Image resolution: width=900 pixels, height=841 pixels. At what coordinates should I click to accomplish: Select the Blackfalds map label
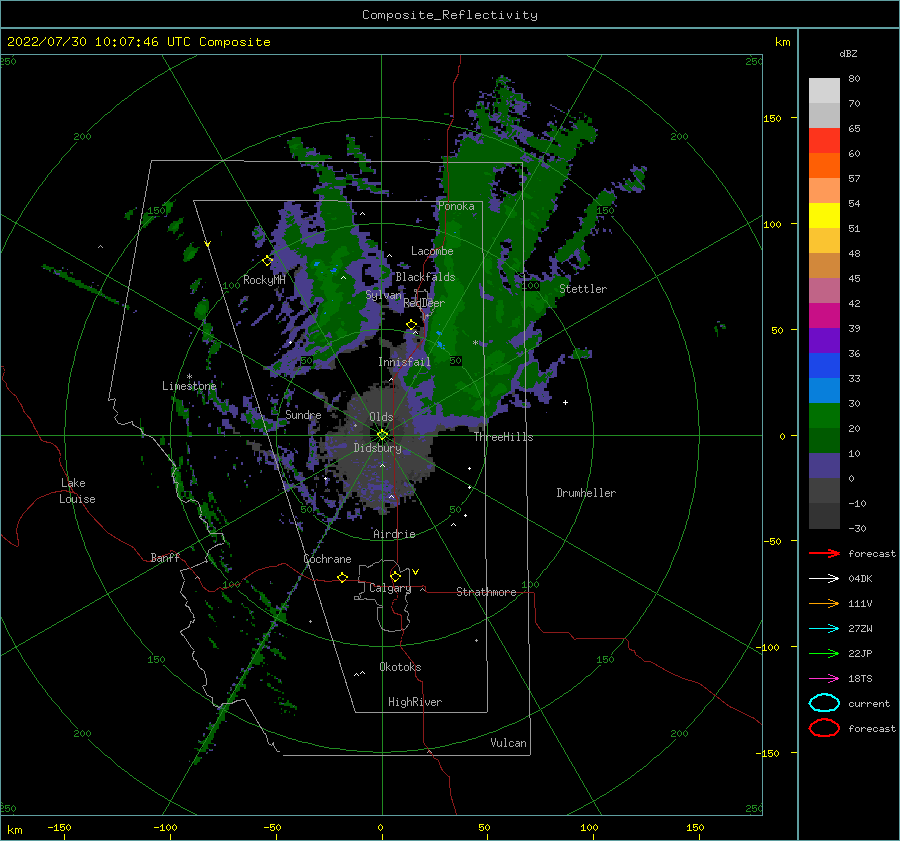click(425, 277)
